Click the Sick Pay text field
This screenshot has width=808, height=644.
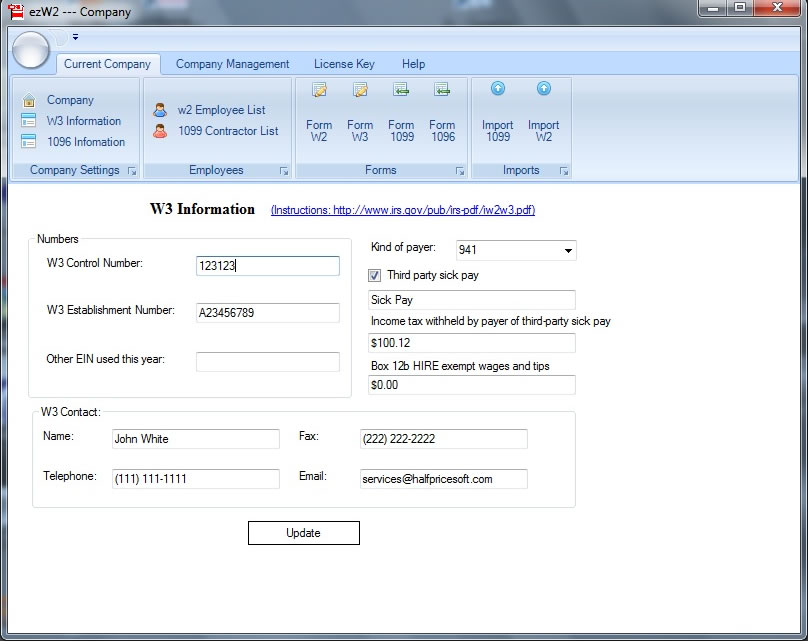click(472, 300)
